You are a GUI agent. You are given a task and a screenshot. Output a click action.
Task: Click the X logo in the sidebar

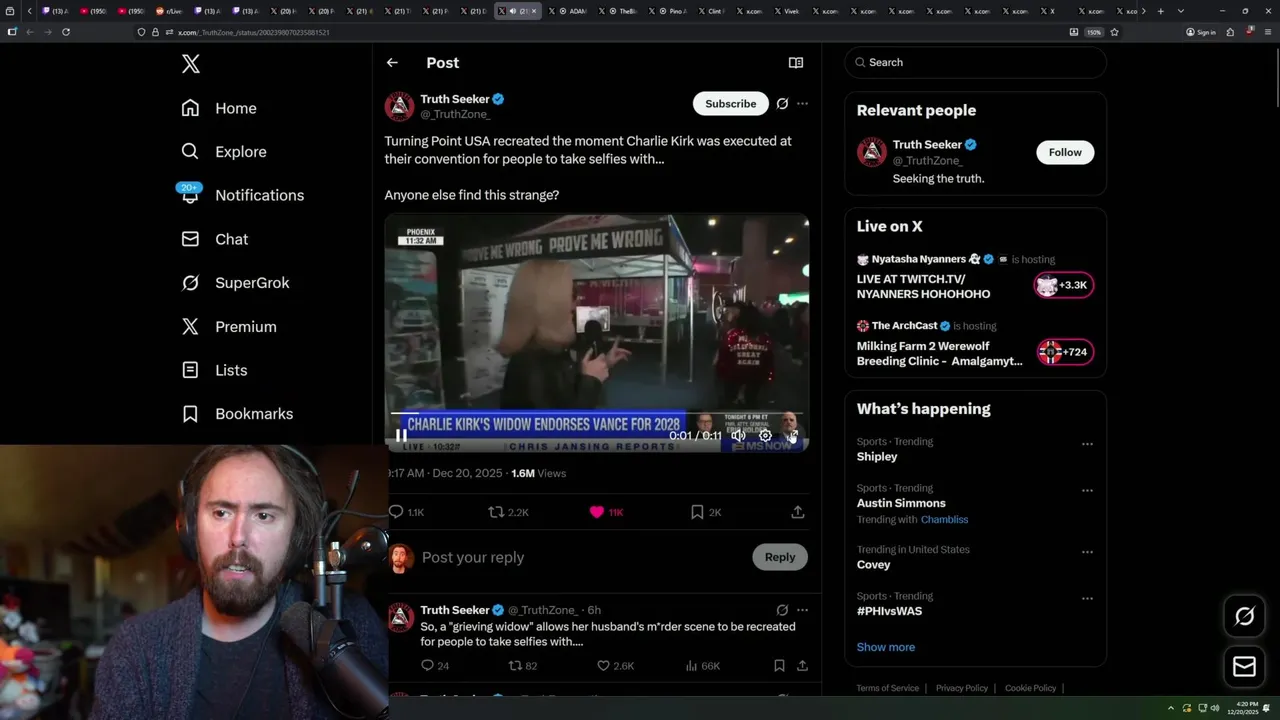(x=191, y=64)
